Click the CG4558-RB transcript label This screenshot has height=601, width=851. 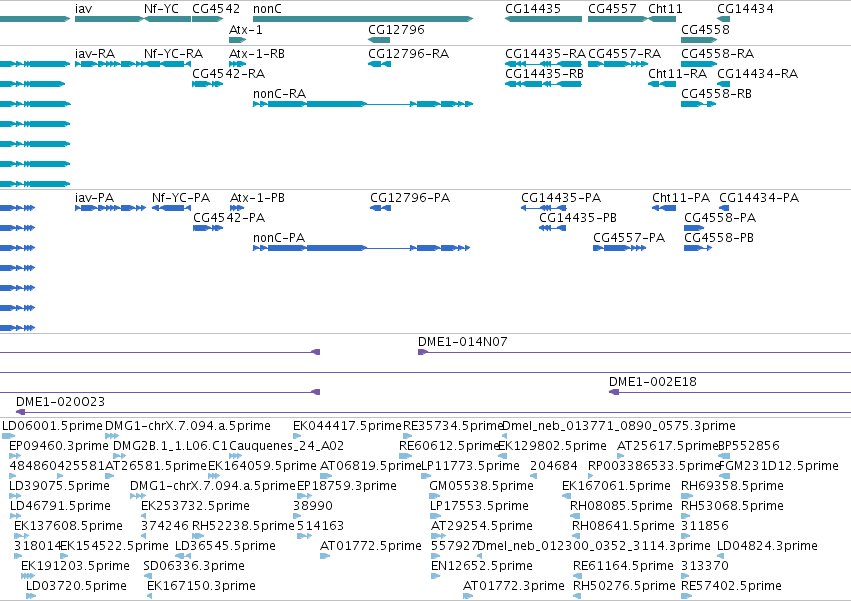(x=716, y=93)
